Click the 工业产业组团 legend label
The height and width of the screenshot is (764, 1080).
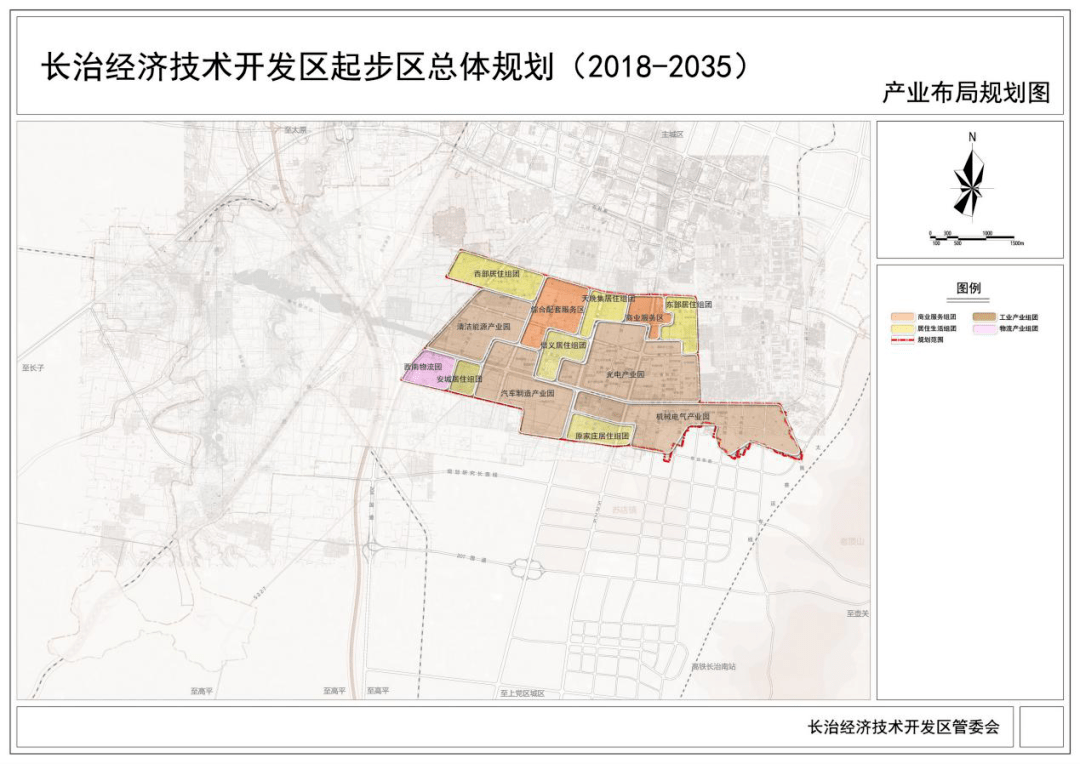coord(1018,317)
